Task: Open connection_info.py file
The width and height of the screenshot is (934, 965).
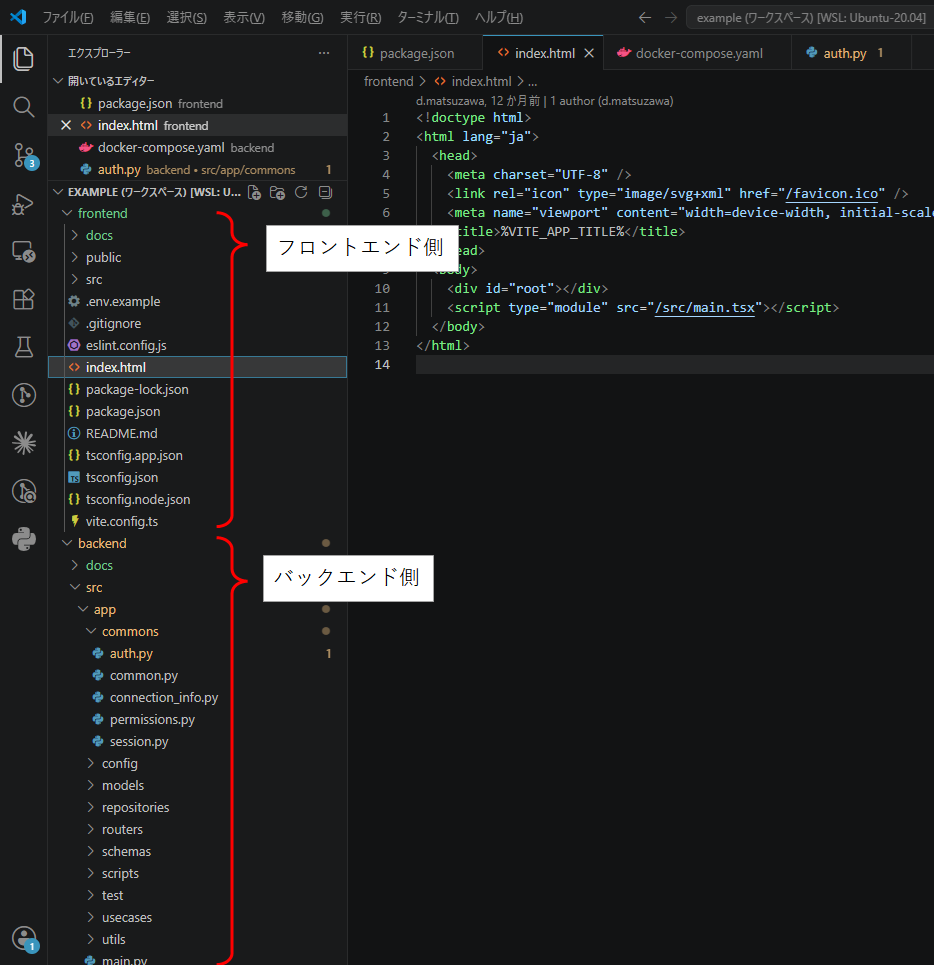Action: (x=164, y=698)
